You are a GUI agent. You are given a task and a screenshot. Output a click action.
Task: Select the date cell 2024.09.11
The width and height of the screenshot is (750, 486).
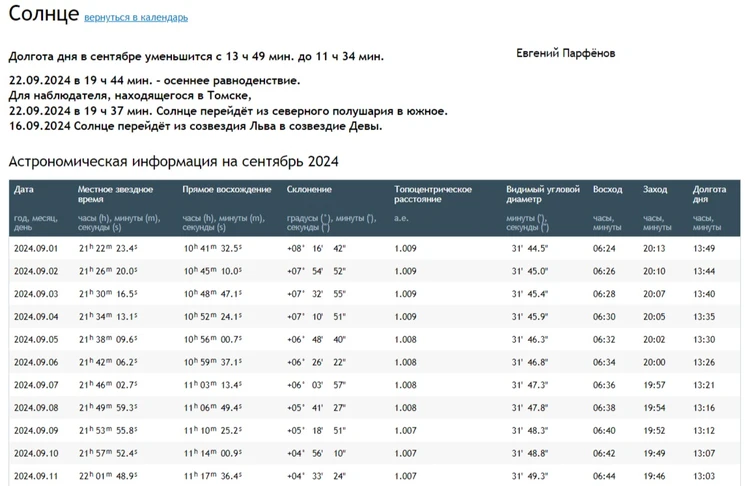tap(36, 477)
